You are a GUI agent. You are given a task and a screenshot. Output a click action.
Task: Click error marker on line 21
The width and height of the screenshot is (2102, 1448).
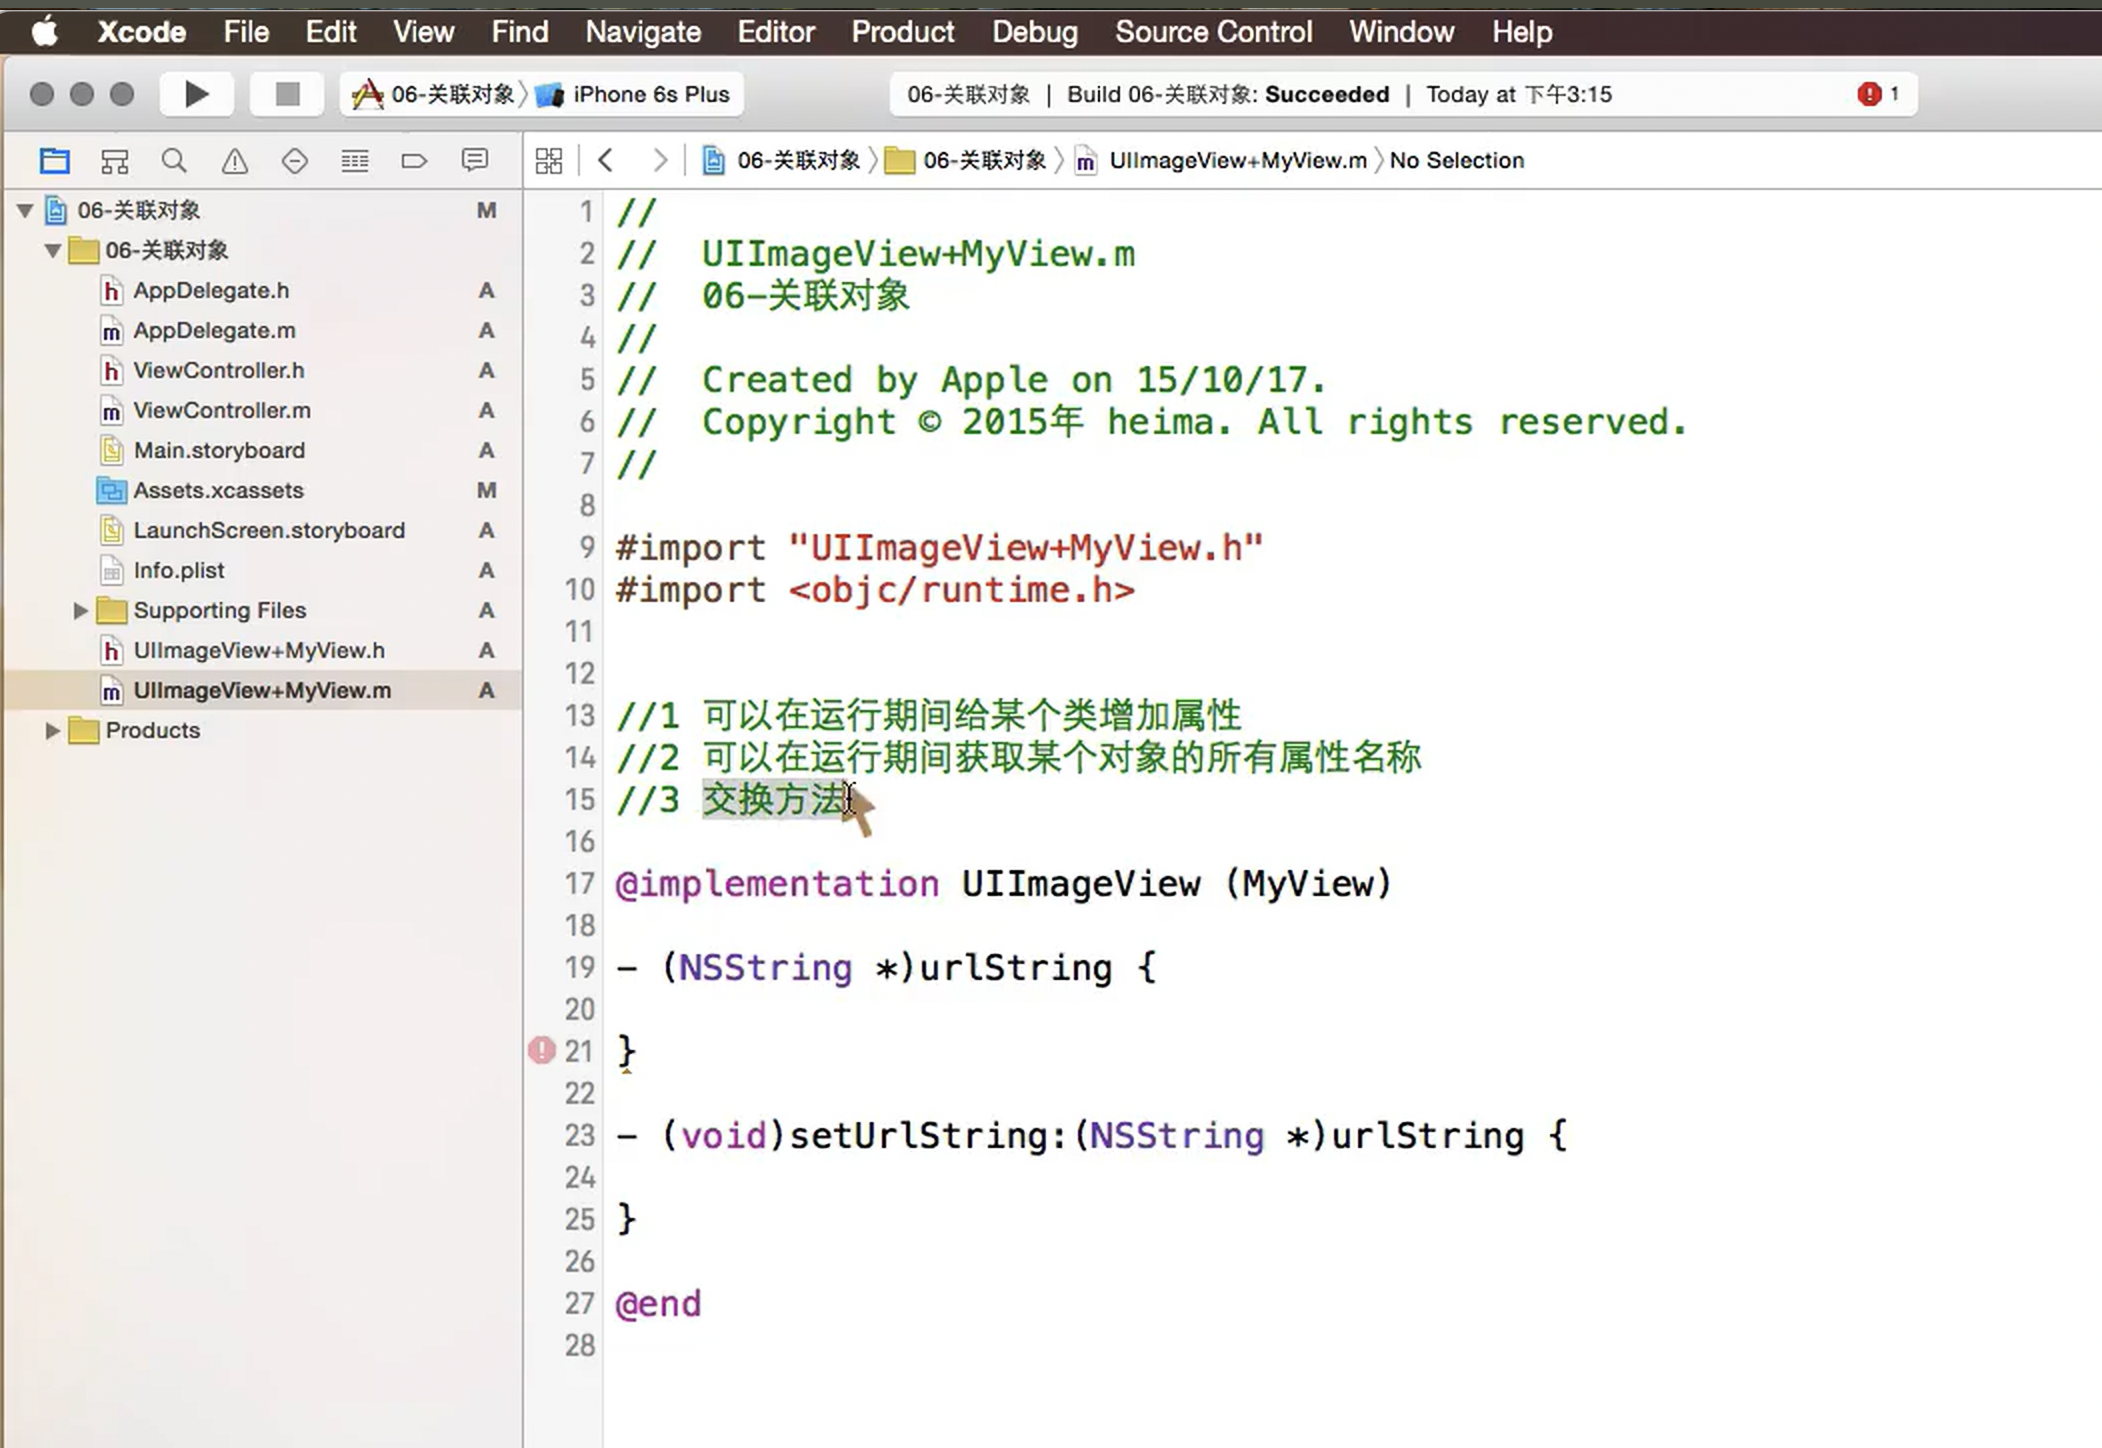pos(542,1050)
